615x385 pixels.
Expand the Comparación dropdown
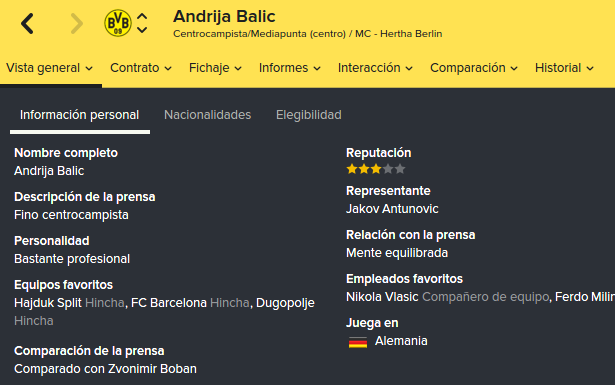474,68
